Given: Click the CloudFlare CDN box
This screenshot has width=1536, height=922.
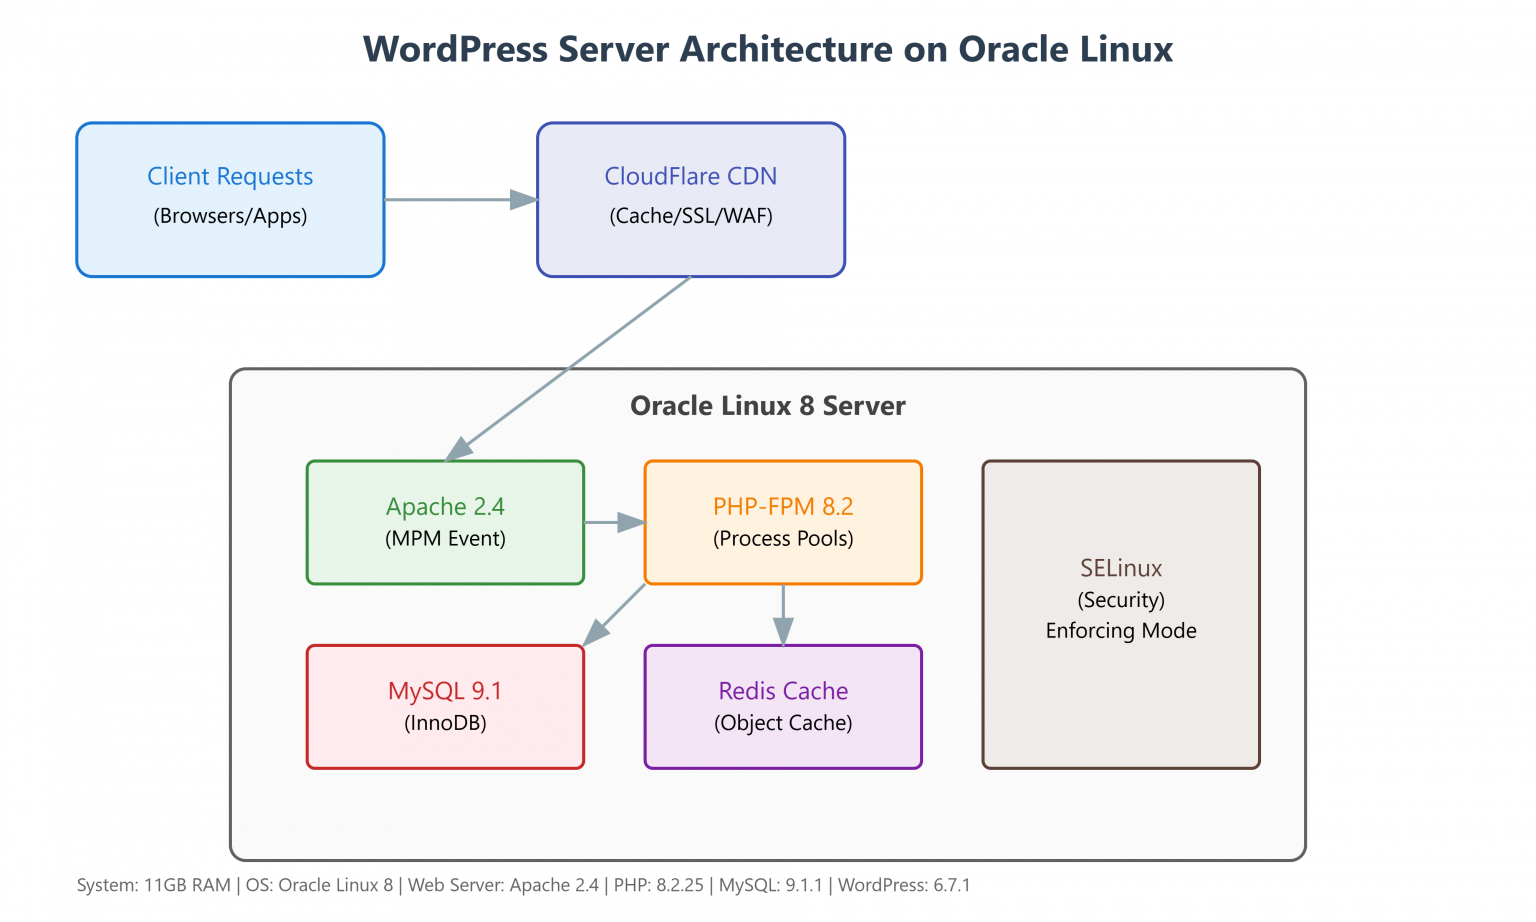Looking at the screenshot, I should (690, 199).
